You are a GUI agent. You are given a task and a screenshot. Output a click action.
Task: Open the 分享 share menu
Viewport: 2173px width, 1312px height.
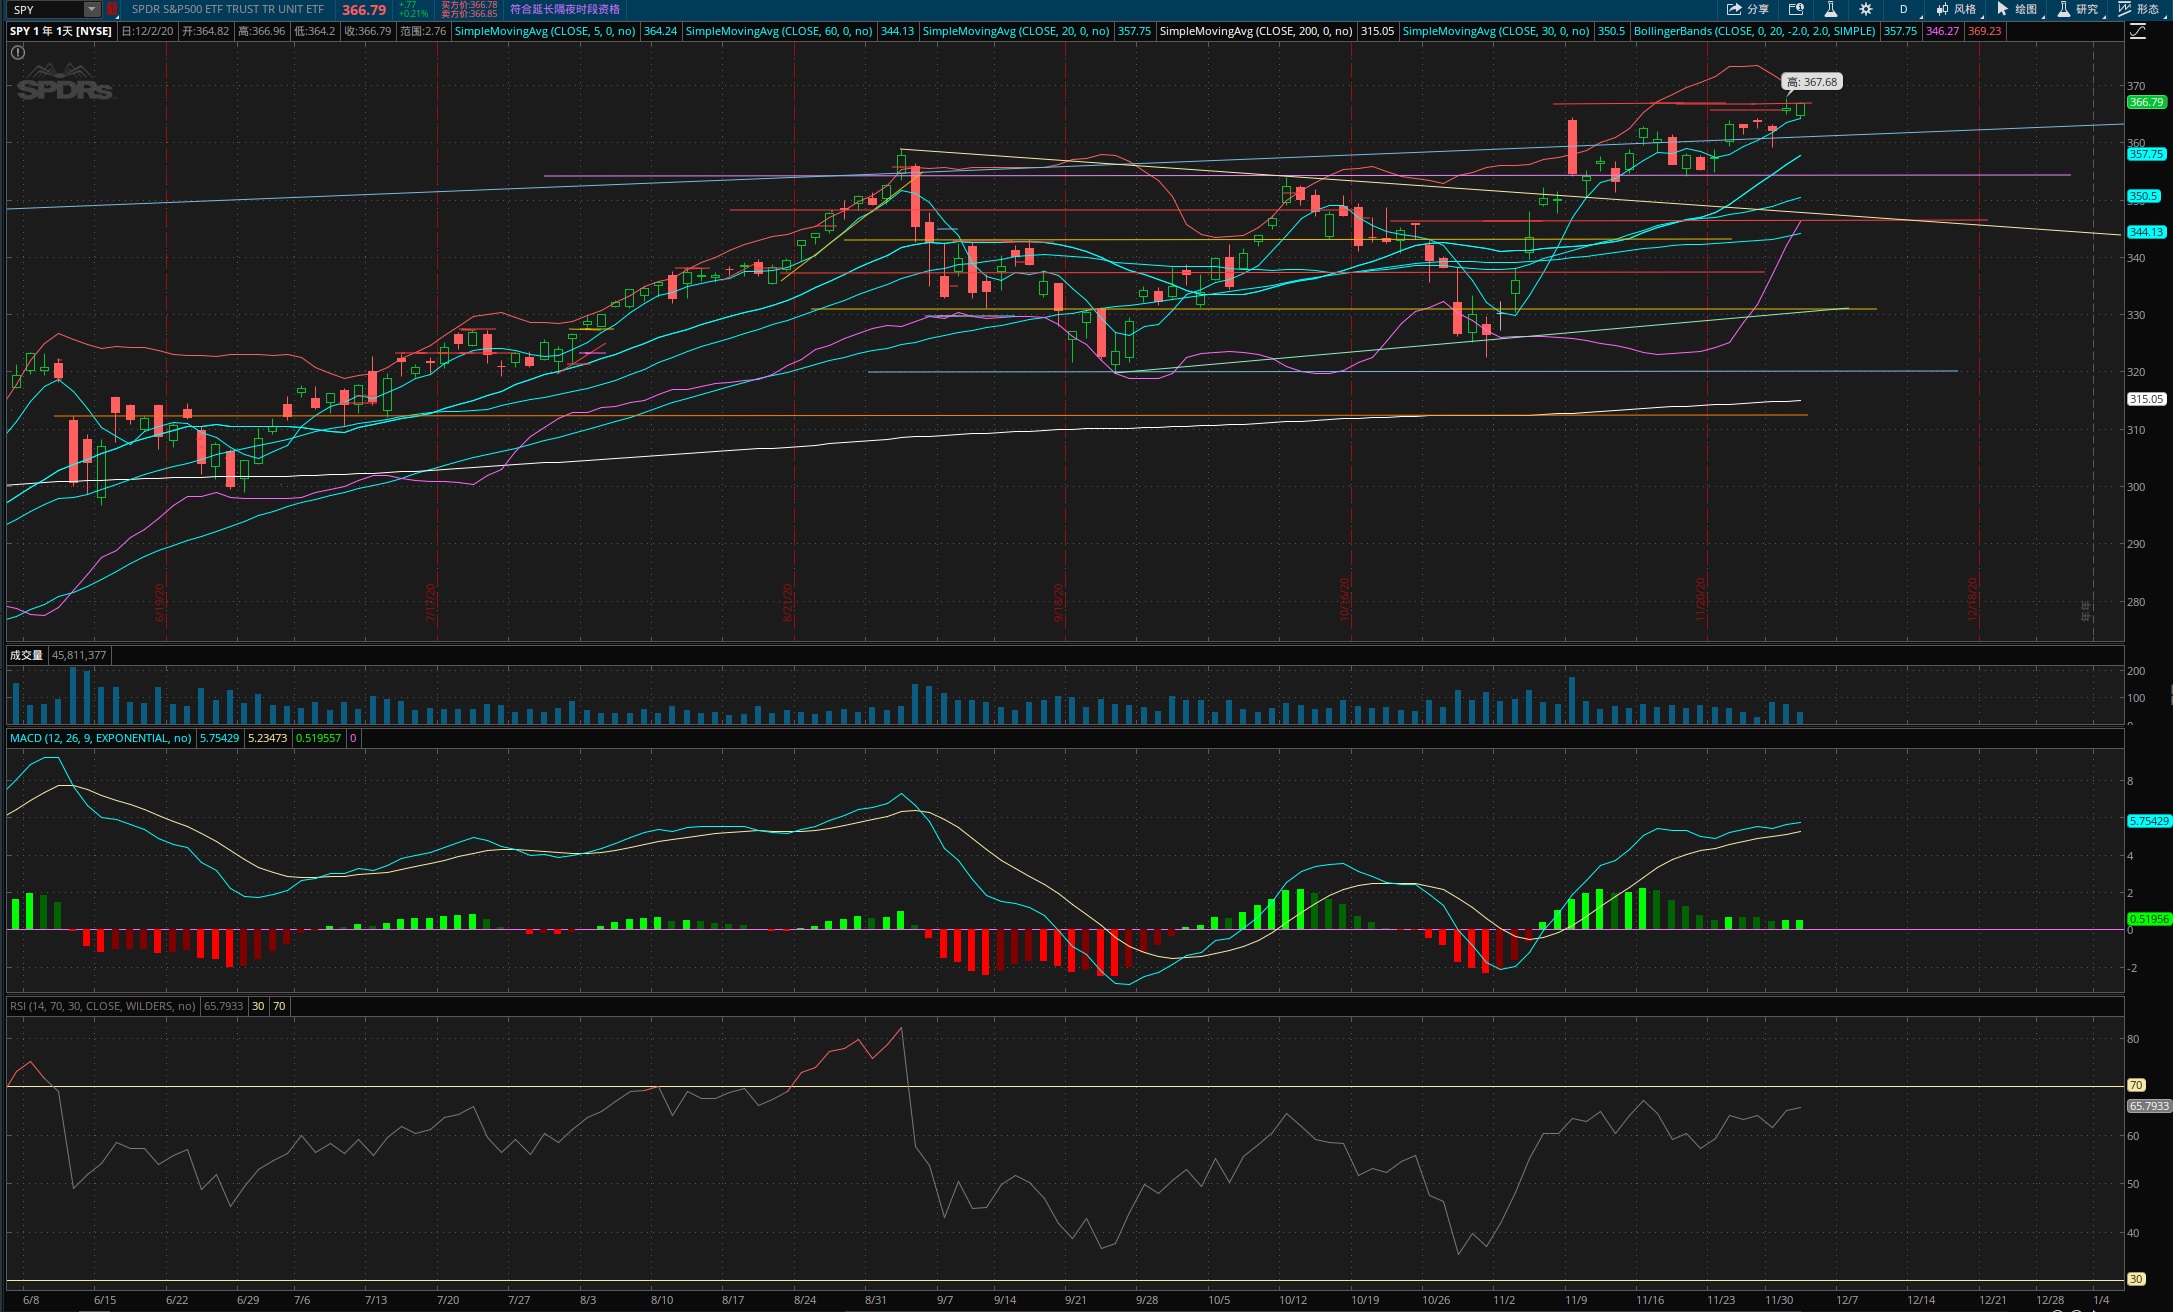[x=1747, y=9]
